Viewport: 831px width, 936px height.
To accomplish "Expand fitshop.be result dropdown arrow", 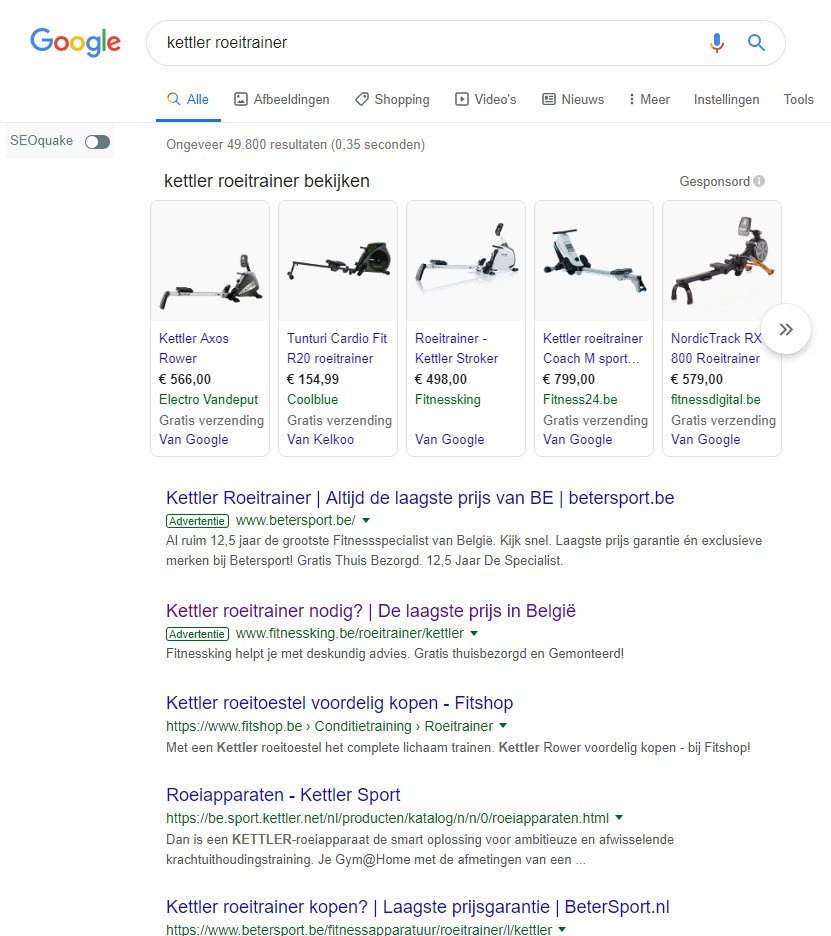I will point(503,726).
